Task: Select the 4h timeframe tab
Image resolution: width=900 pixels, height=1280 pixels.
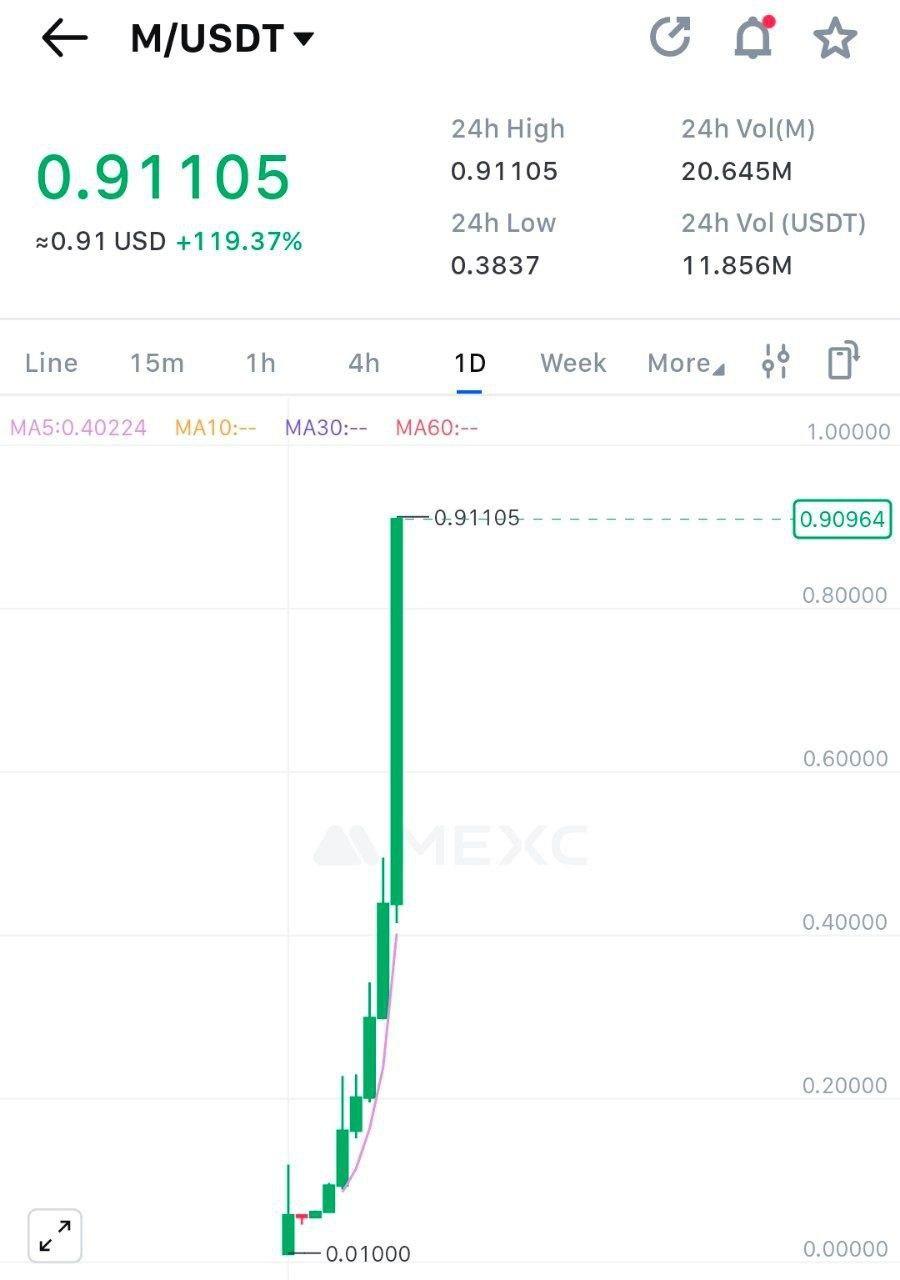Action: click(364, 363)
